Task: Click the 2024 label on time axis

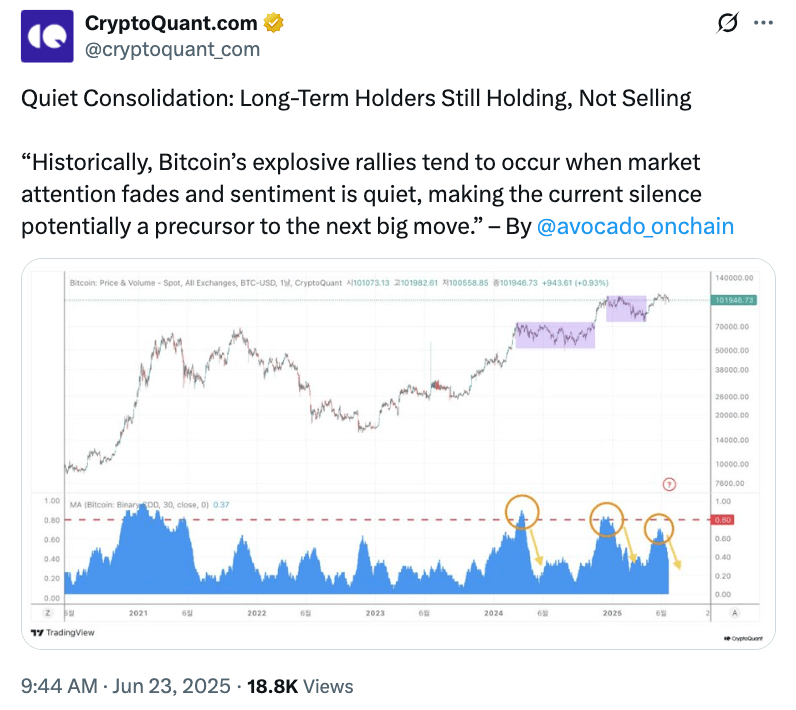Action: (493, 611)
